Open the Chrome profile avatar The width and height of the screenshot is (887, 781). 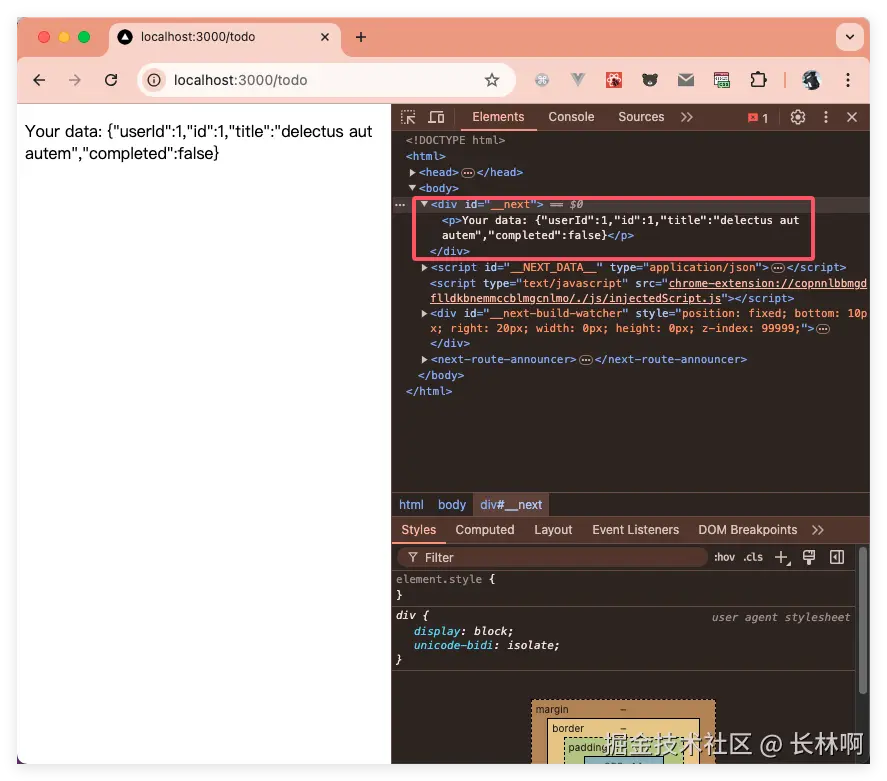pyautogui.click(x=811, y=80)
